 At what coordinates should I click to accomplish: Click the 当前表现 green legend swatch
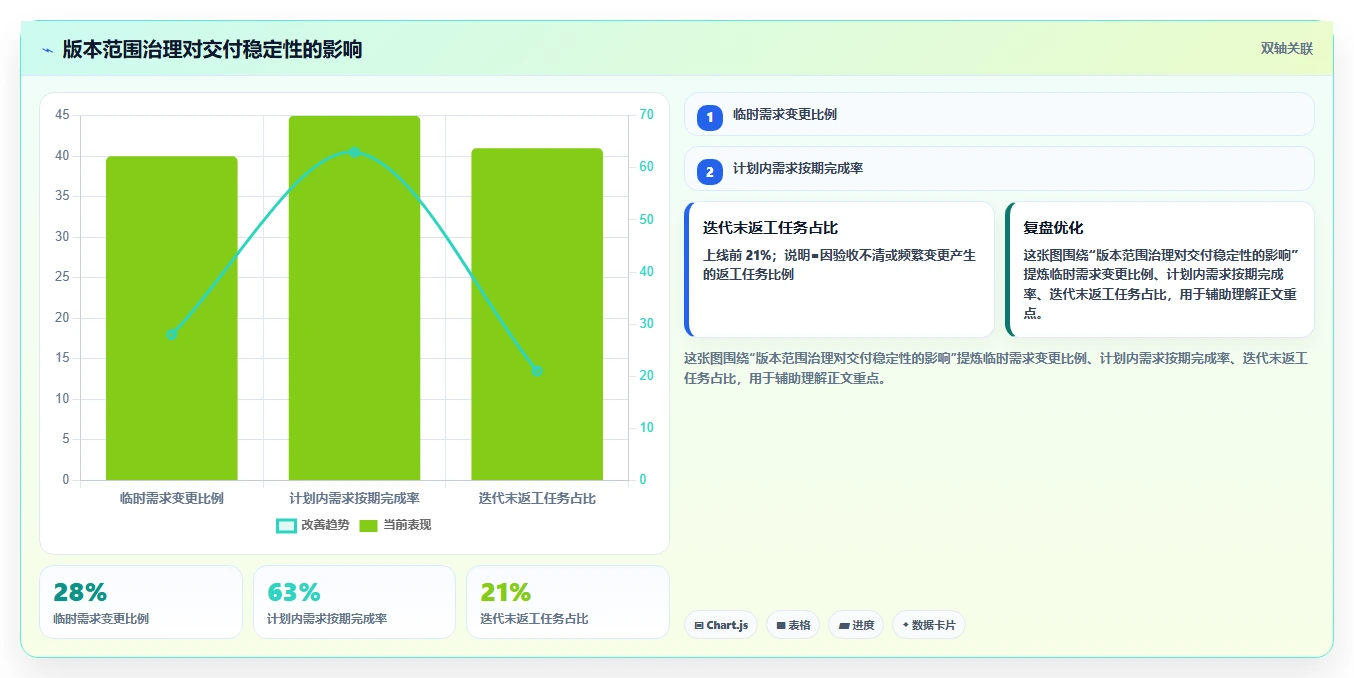click(369, 525)
